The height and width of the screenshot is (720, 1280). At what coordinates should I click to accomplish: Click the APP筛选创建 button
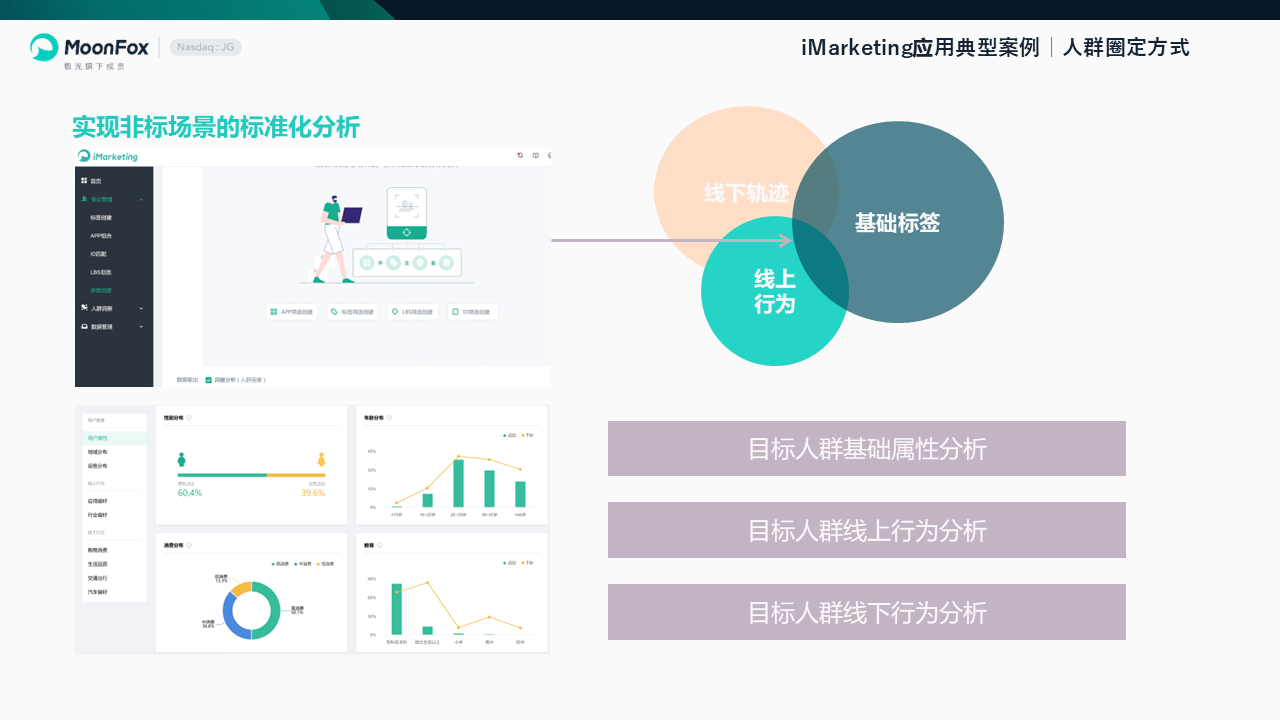pos(292,312)
